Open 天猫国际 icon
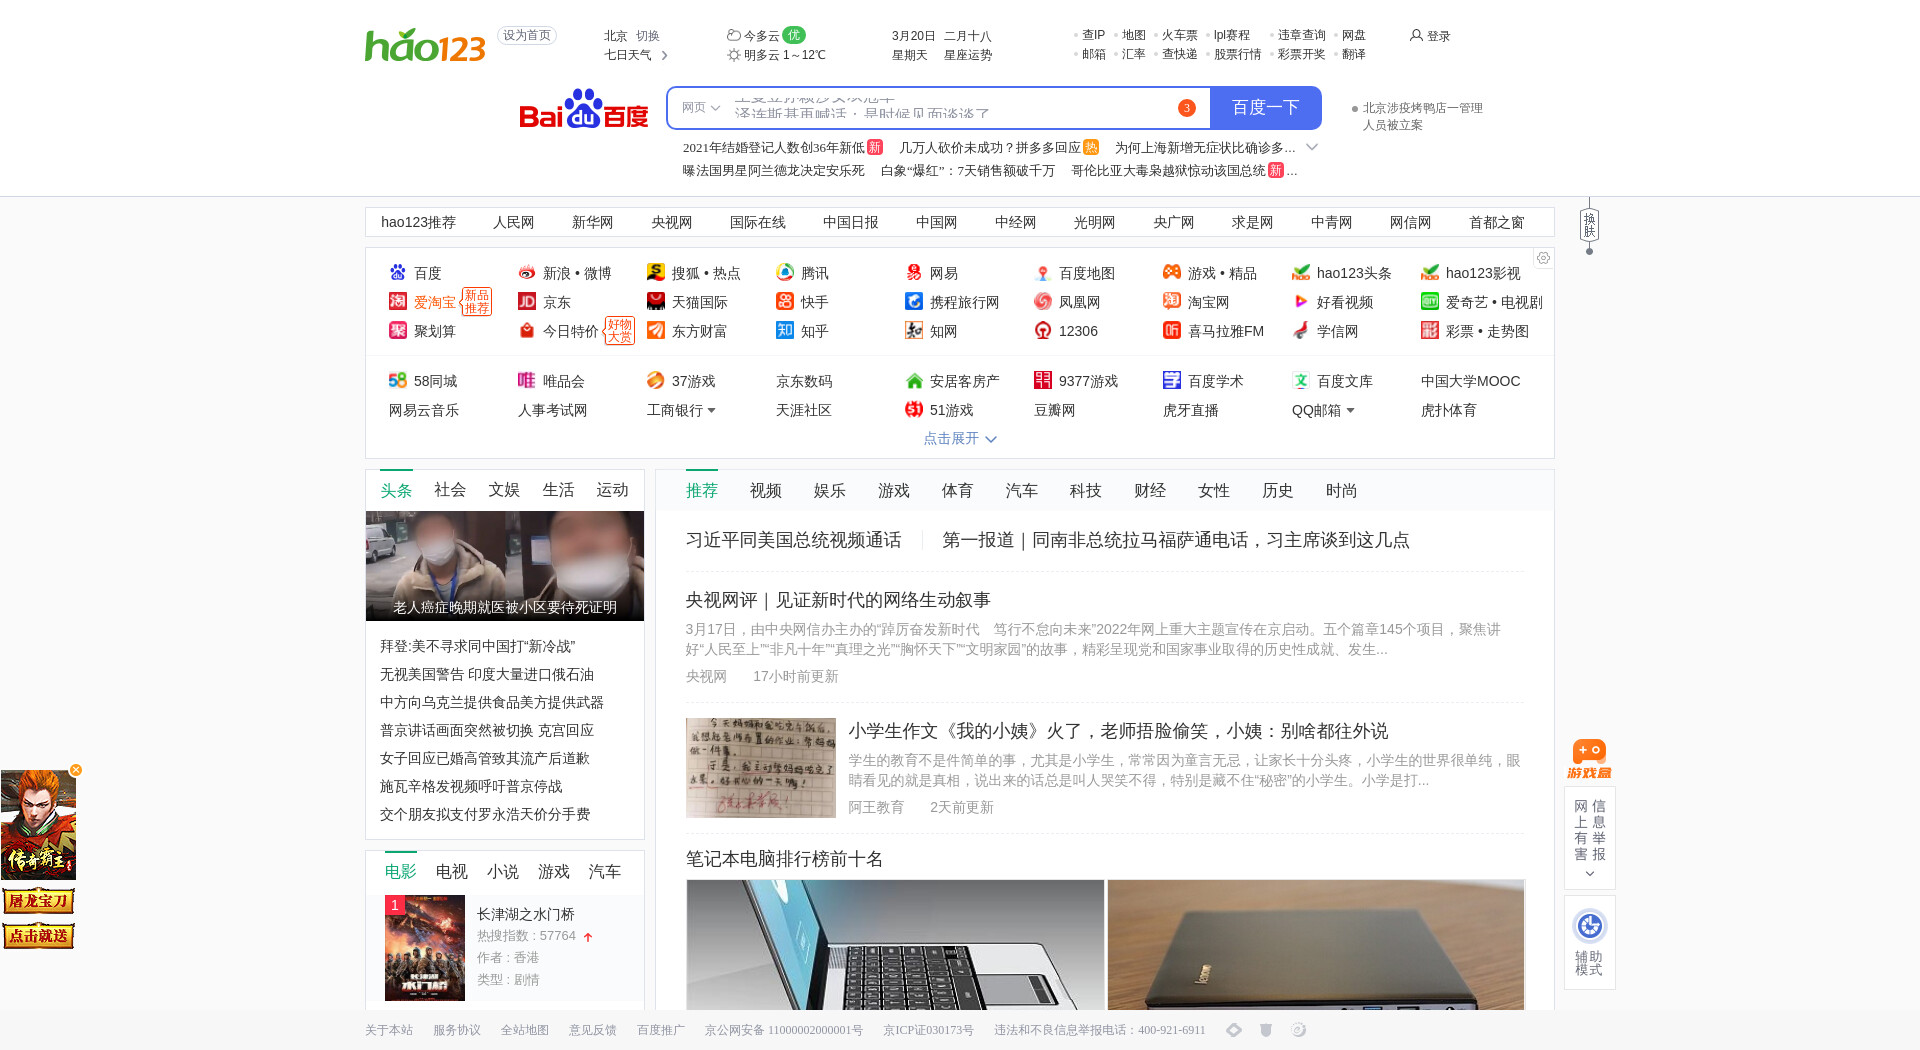1920x1050 pixels. 656,302
